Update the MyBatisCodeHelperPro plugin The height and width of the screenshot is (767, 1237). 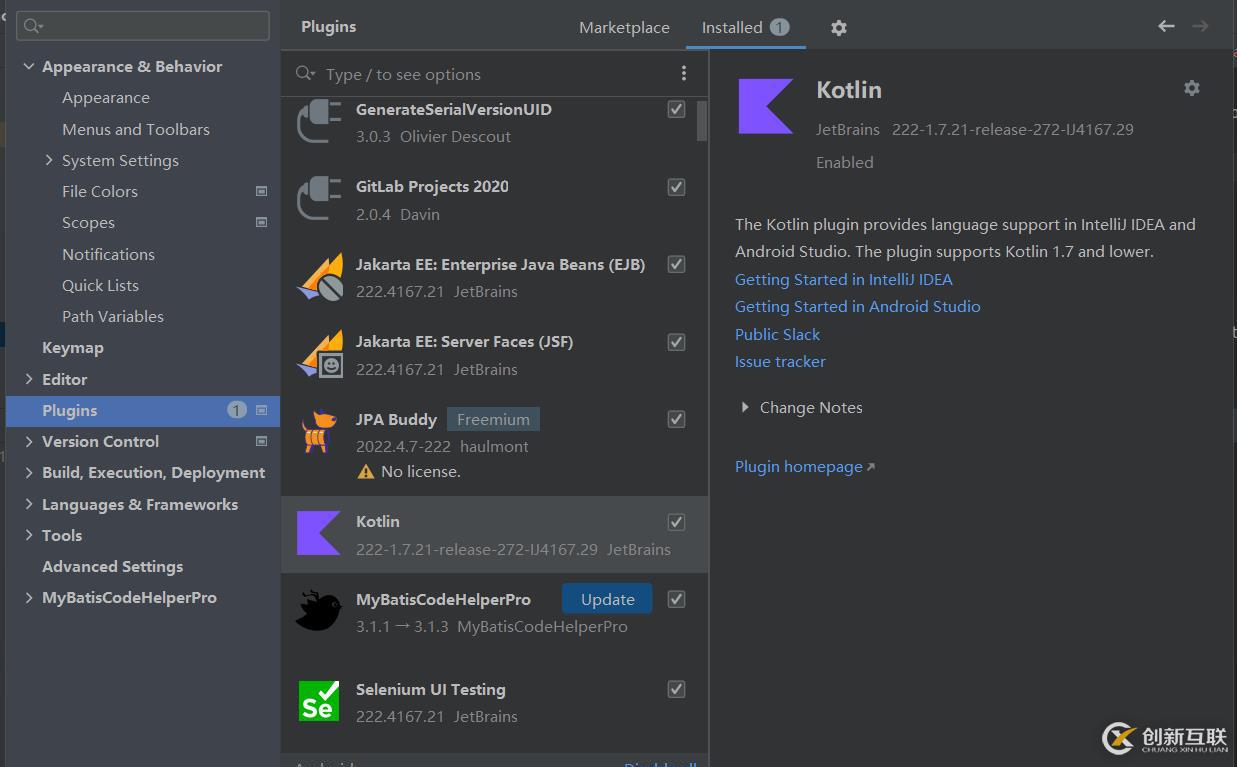point(607,599)
